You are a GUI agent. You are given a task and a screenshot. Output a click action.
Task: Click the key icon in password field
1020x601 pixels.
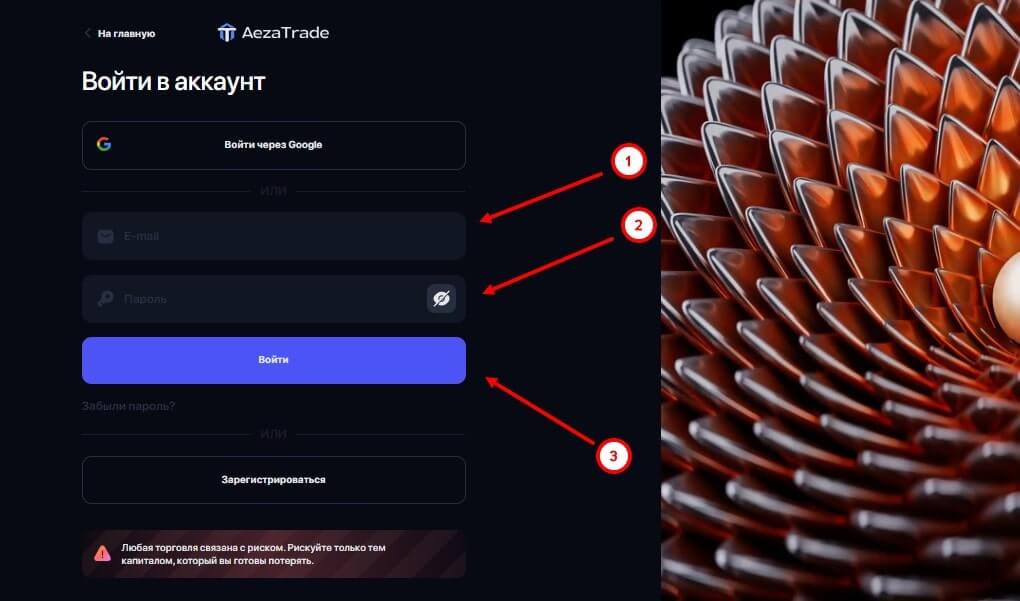pos(105,299)
